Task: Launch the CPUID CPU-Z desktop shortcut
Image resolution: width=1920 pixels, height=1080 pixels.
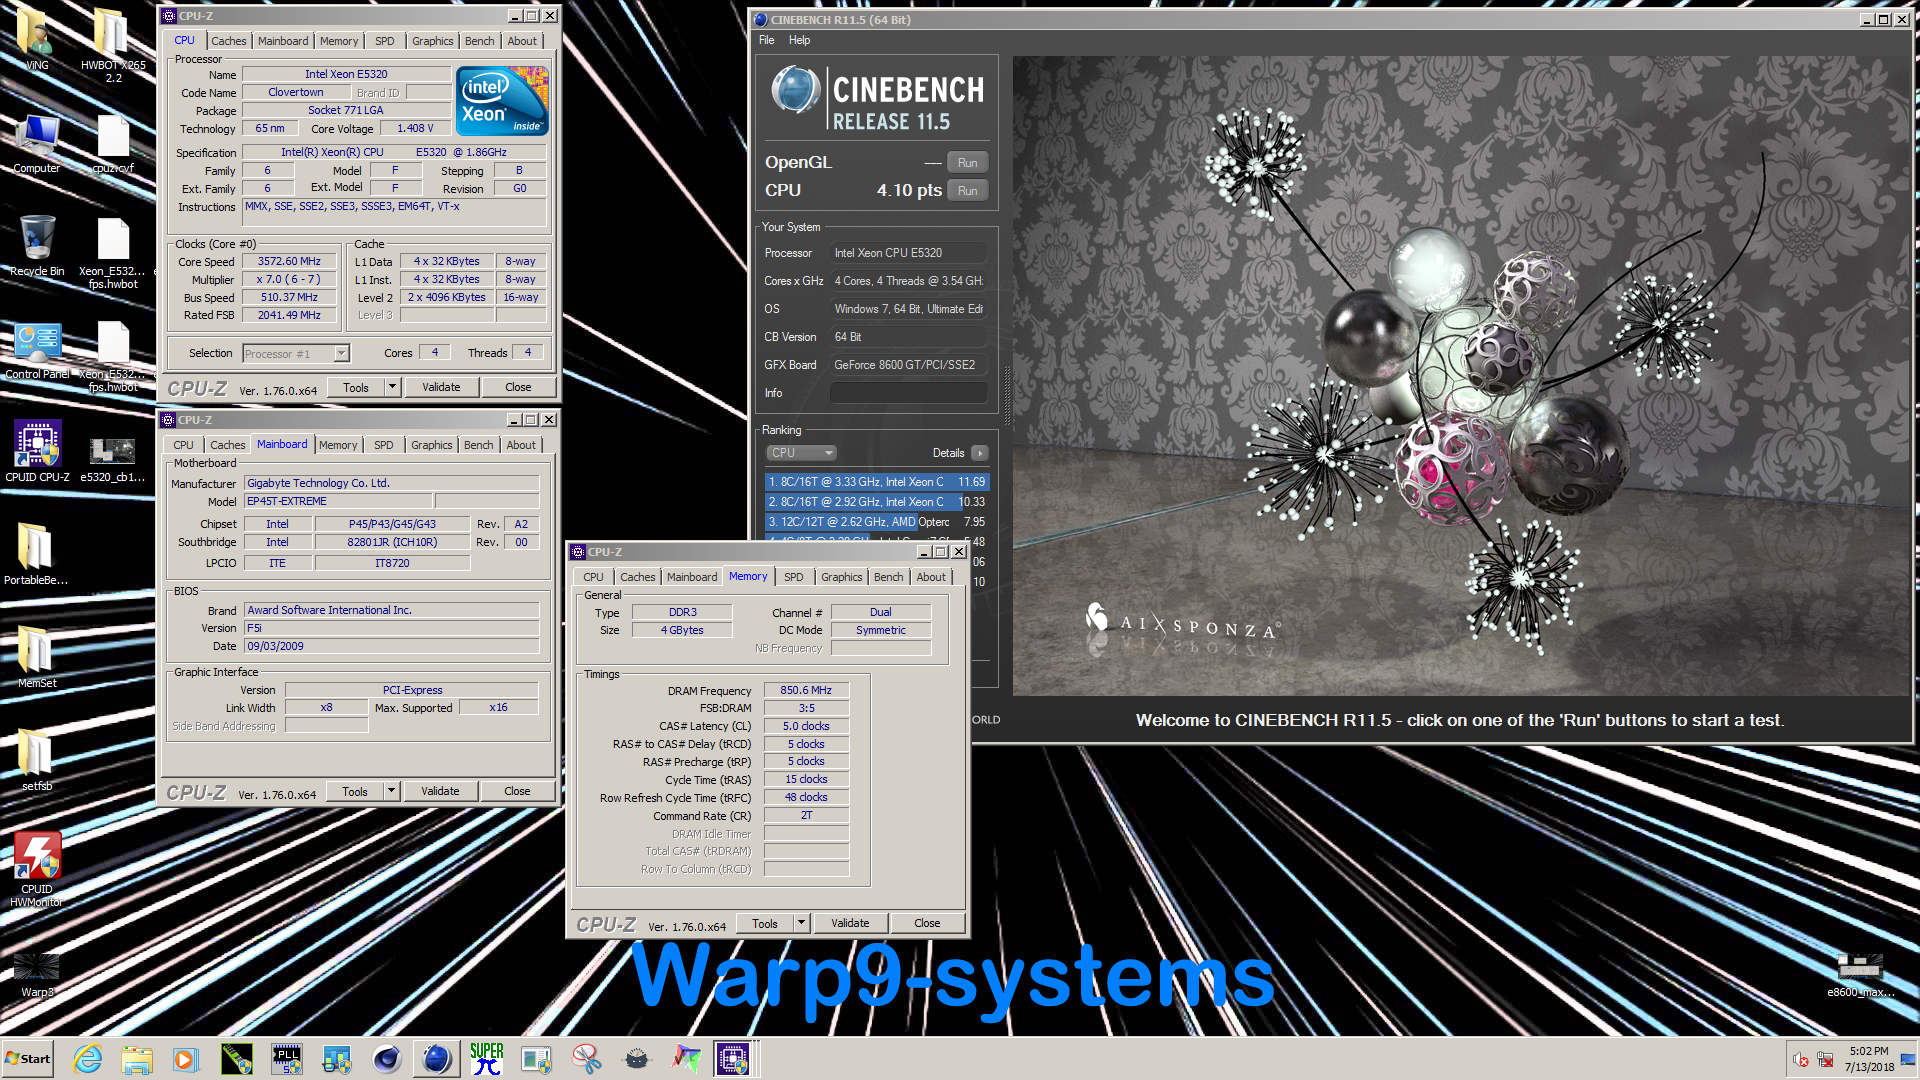Action: [37, 452]
